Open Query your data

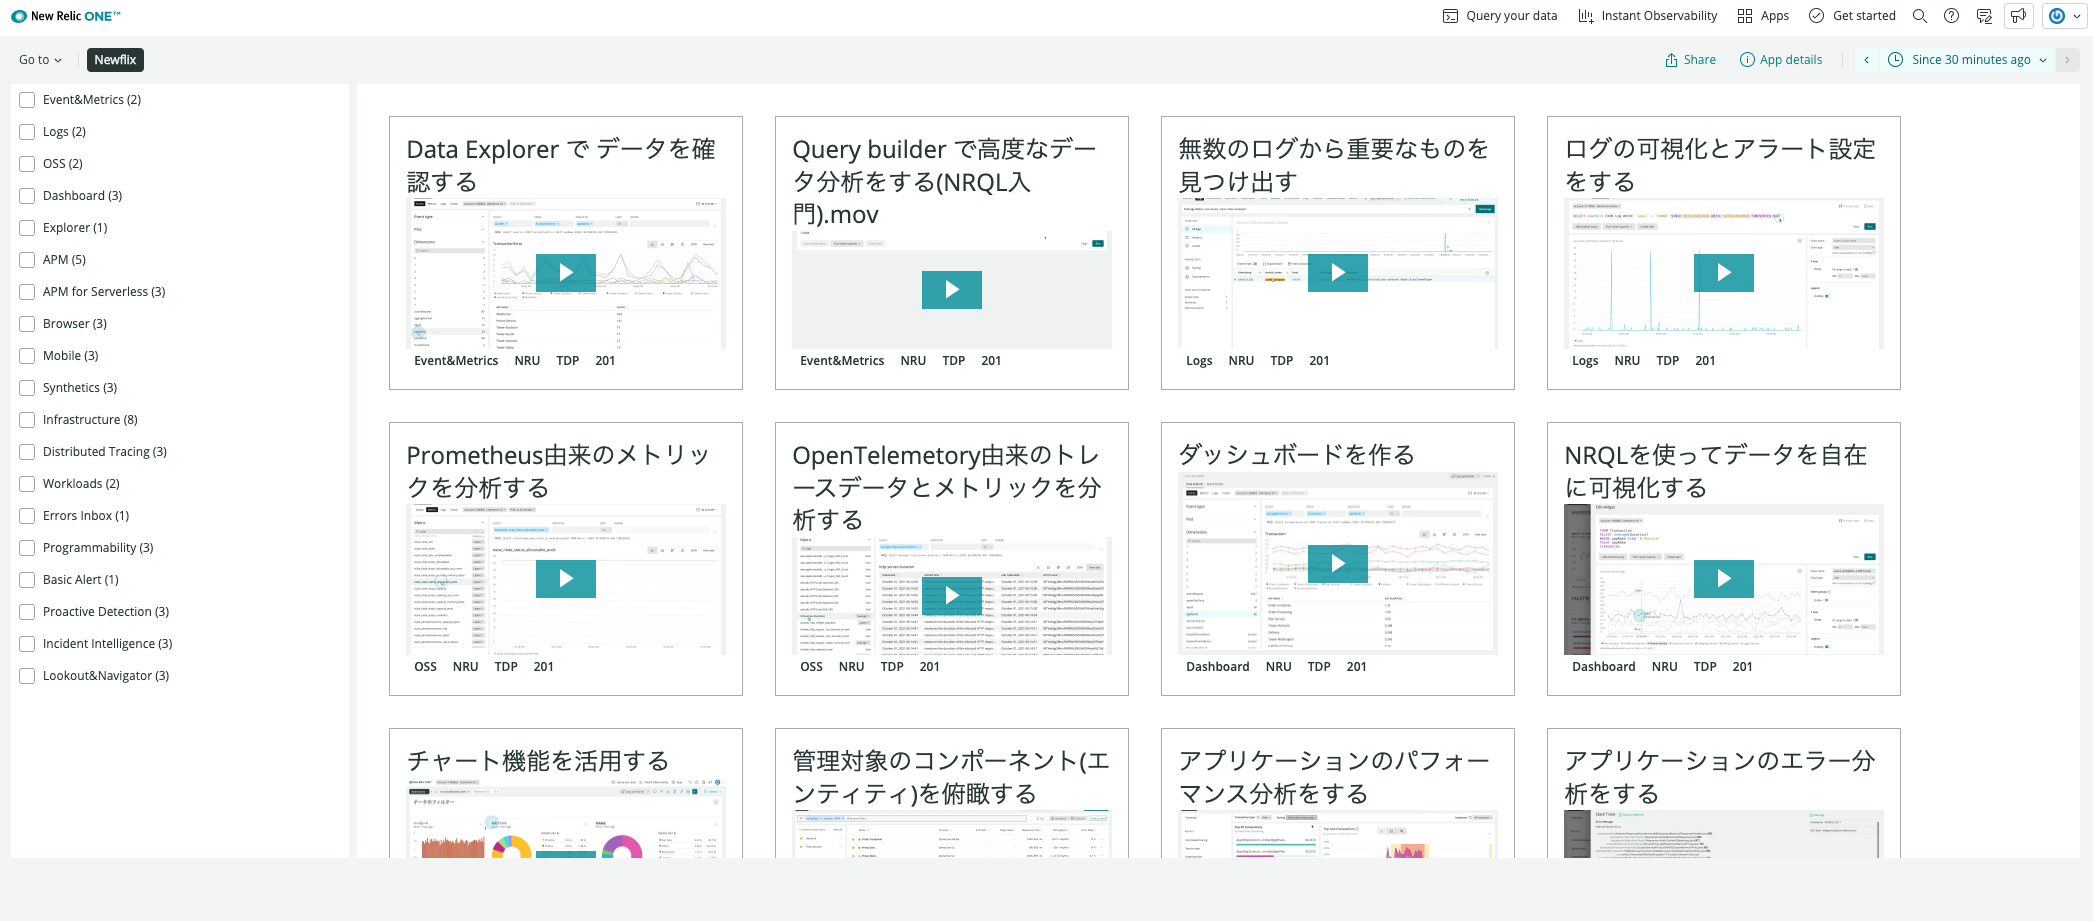[x=1499, y=16]
